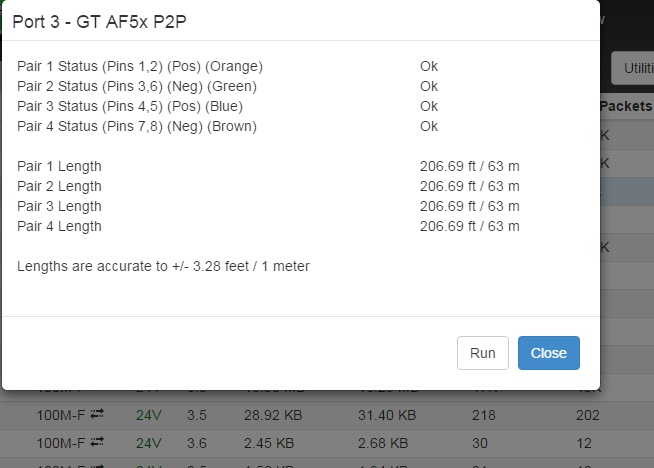Click the Pair 2 Status Ok value
Viewport: 654px width, 468px height.
[429, 86]
